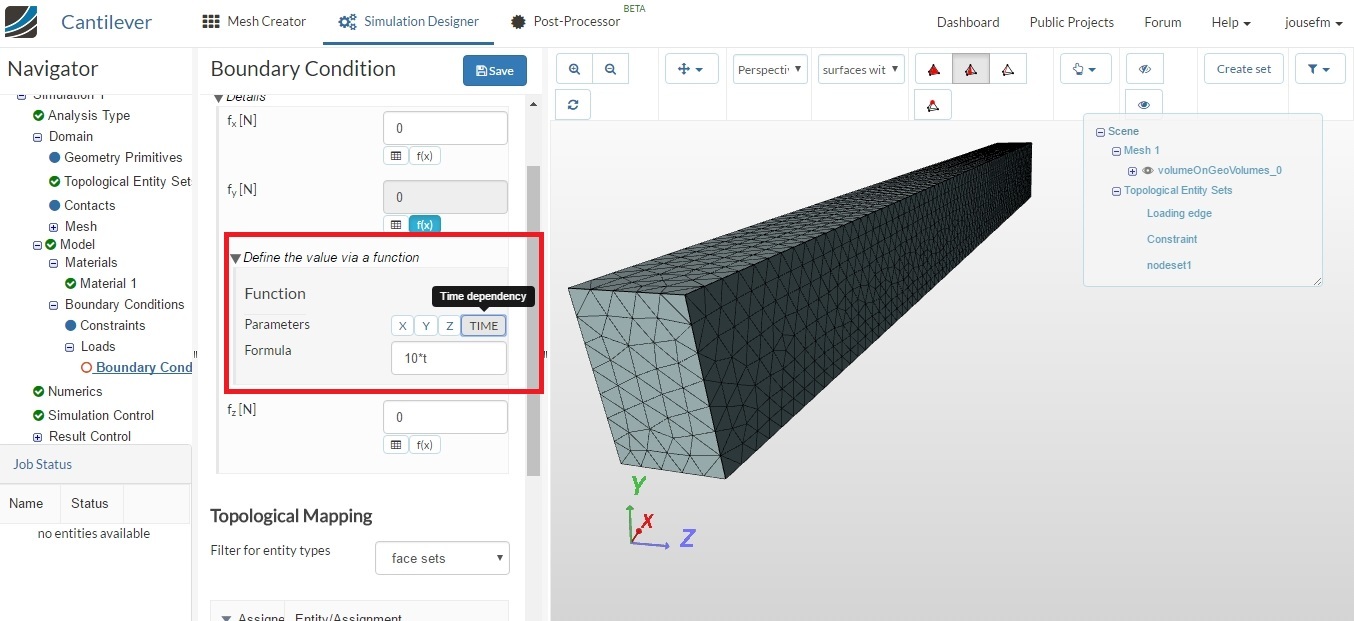Viewport: 1354px width, 621px height.
Task: Switch to the Simulation Designer tab
Action: pos(408,21)
